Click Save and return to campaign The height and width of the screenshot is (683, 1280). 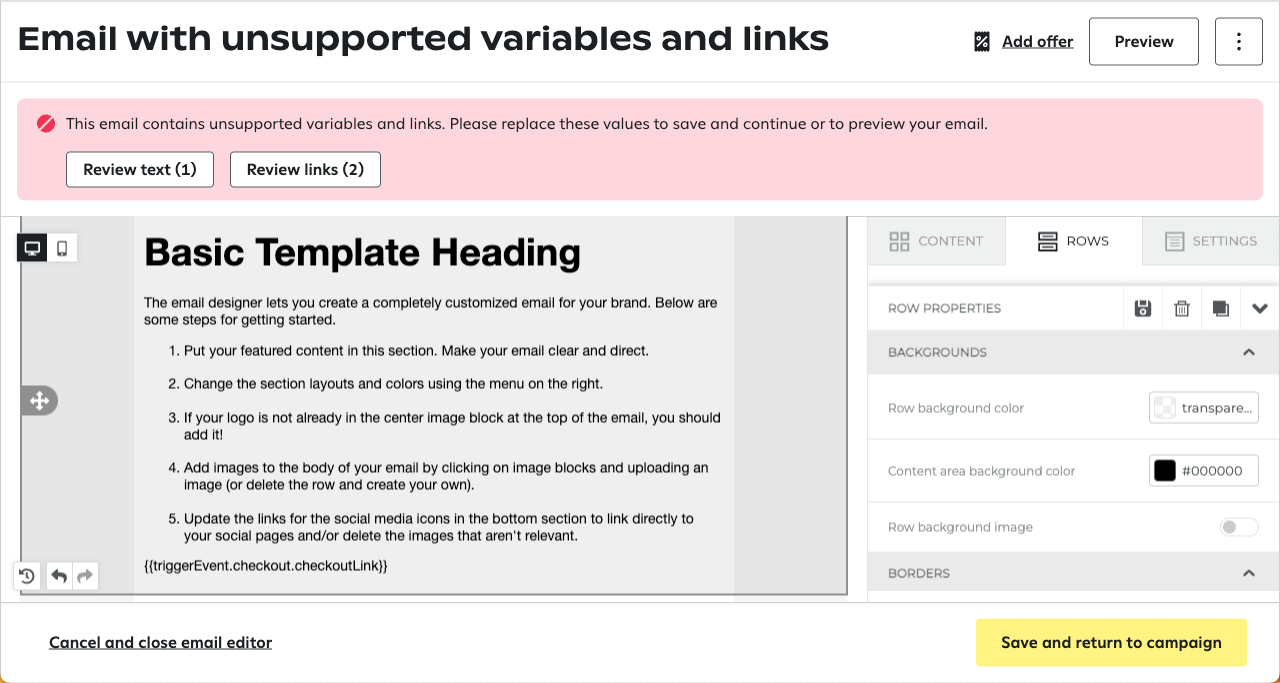(x=1111, y=642)
